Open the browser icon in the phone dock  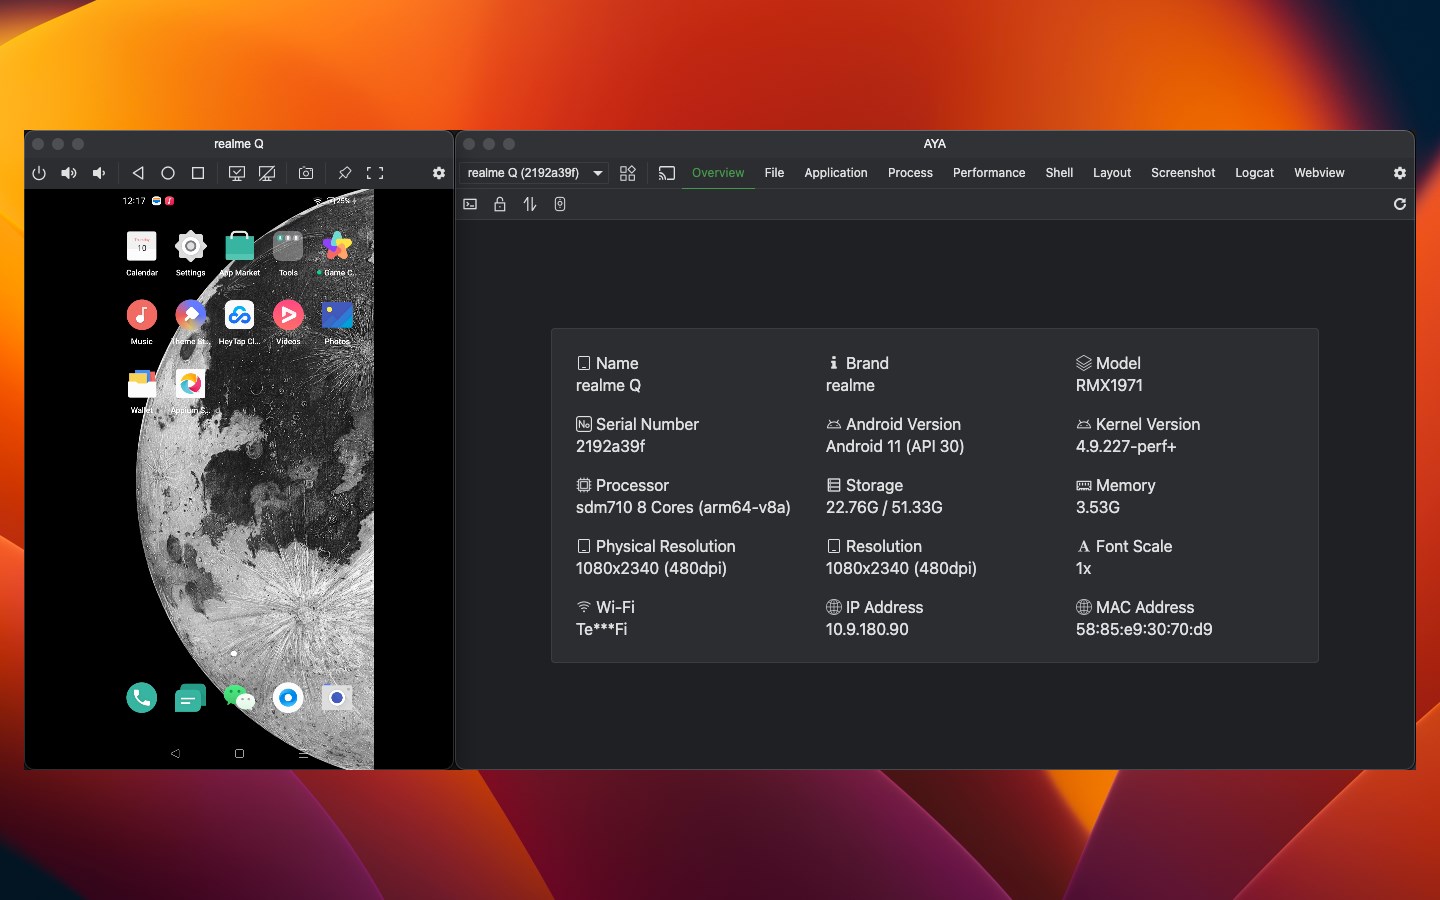pyautogui.click(x=288, y=697)
